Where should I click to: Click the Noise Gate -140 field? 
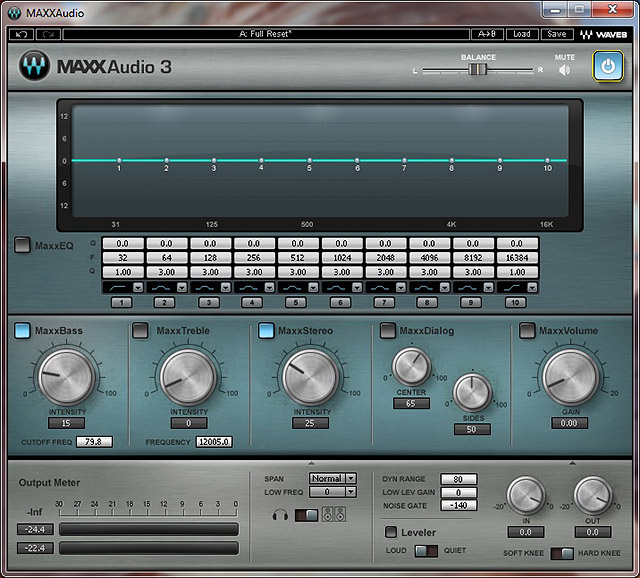[x=458, y=505]
